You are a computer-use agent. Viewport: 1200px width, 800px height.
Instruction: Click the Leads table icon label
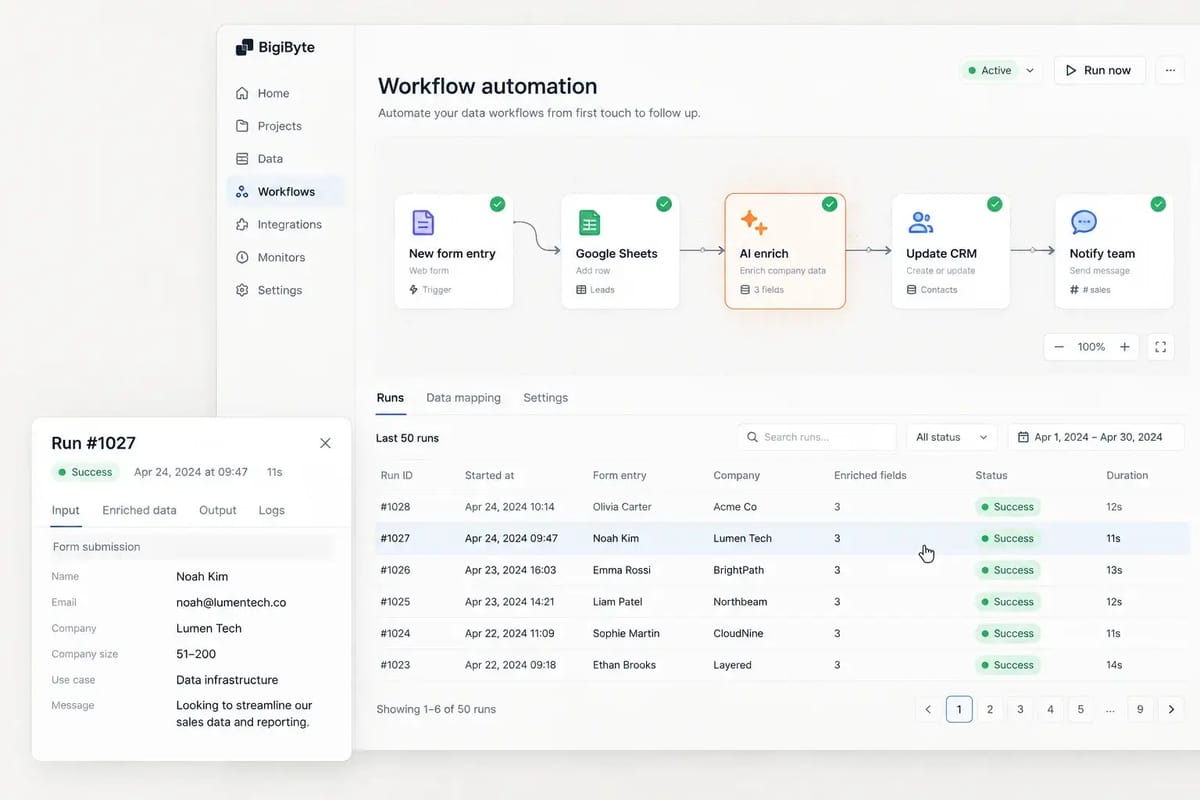pos(596,290)
